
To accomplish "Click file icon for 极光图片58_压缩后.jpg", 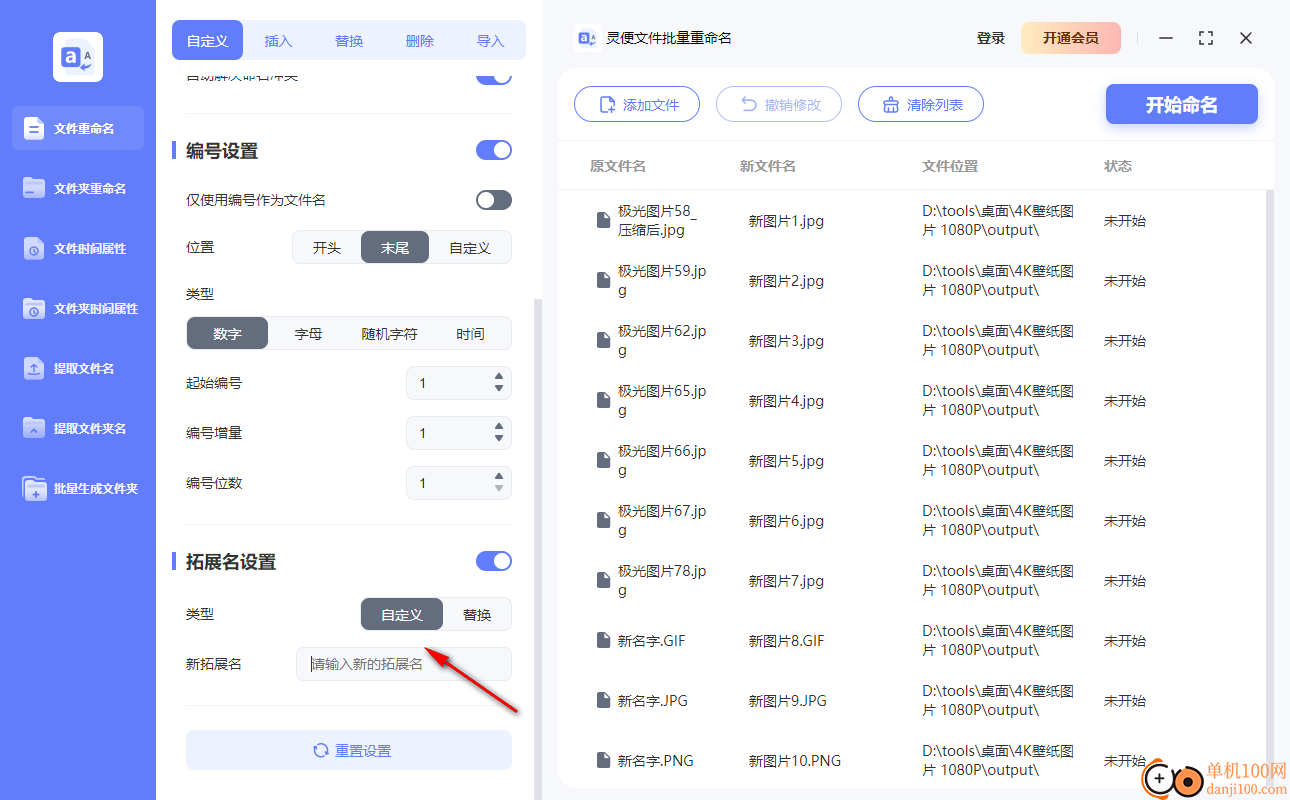I will pos(603,220).
